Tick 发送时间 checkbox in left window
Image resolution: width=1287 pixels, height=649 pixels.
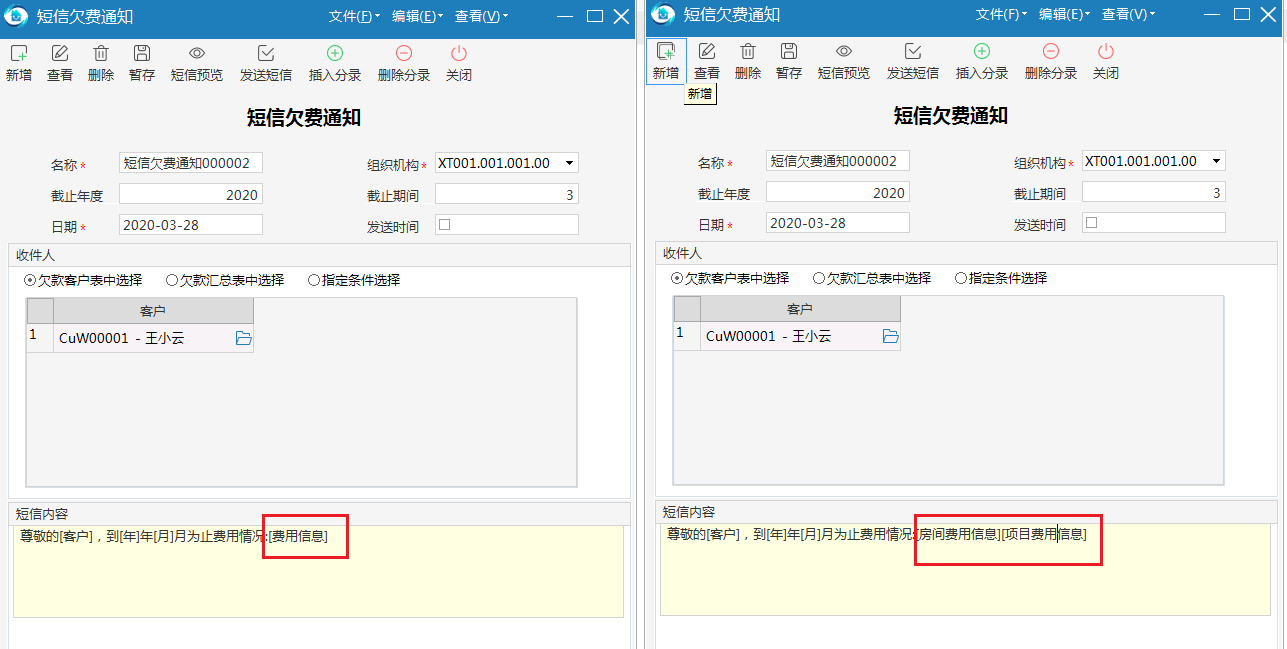(445, 225)
